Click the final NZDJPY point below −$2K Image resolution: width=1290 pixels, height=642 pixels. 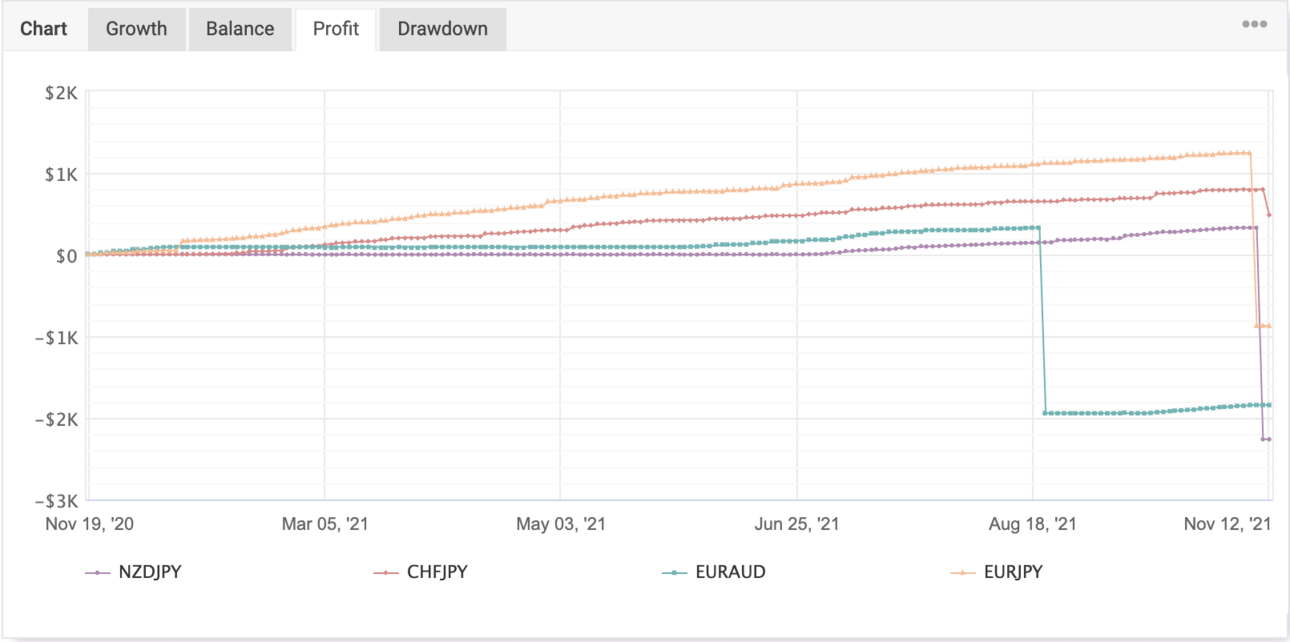pos(1269,439)
